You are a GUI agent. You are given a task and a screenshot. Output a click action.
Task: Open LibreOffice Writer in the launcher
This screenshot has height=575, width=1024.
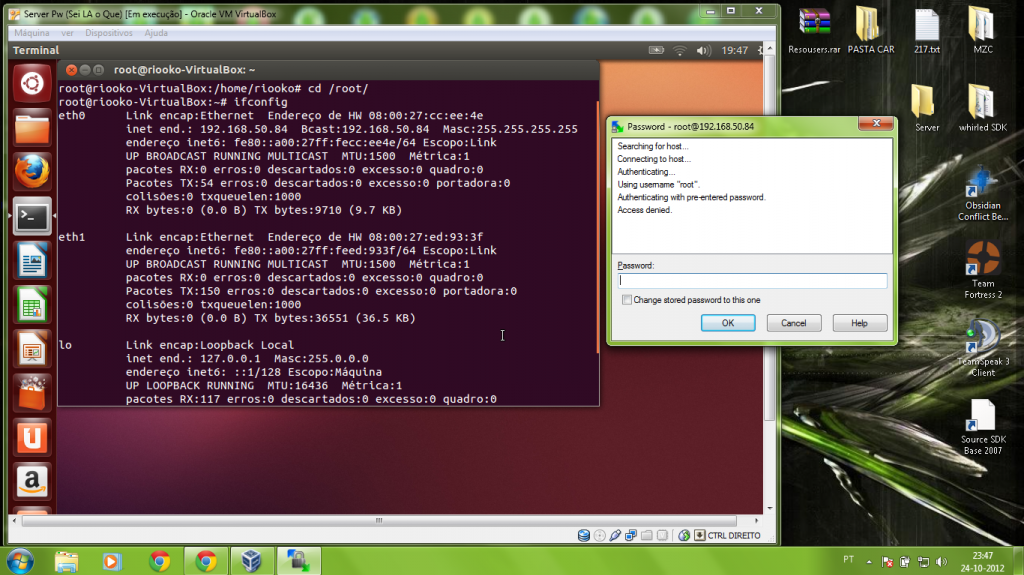click(32, 259)
